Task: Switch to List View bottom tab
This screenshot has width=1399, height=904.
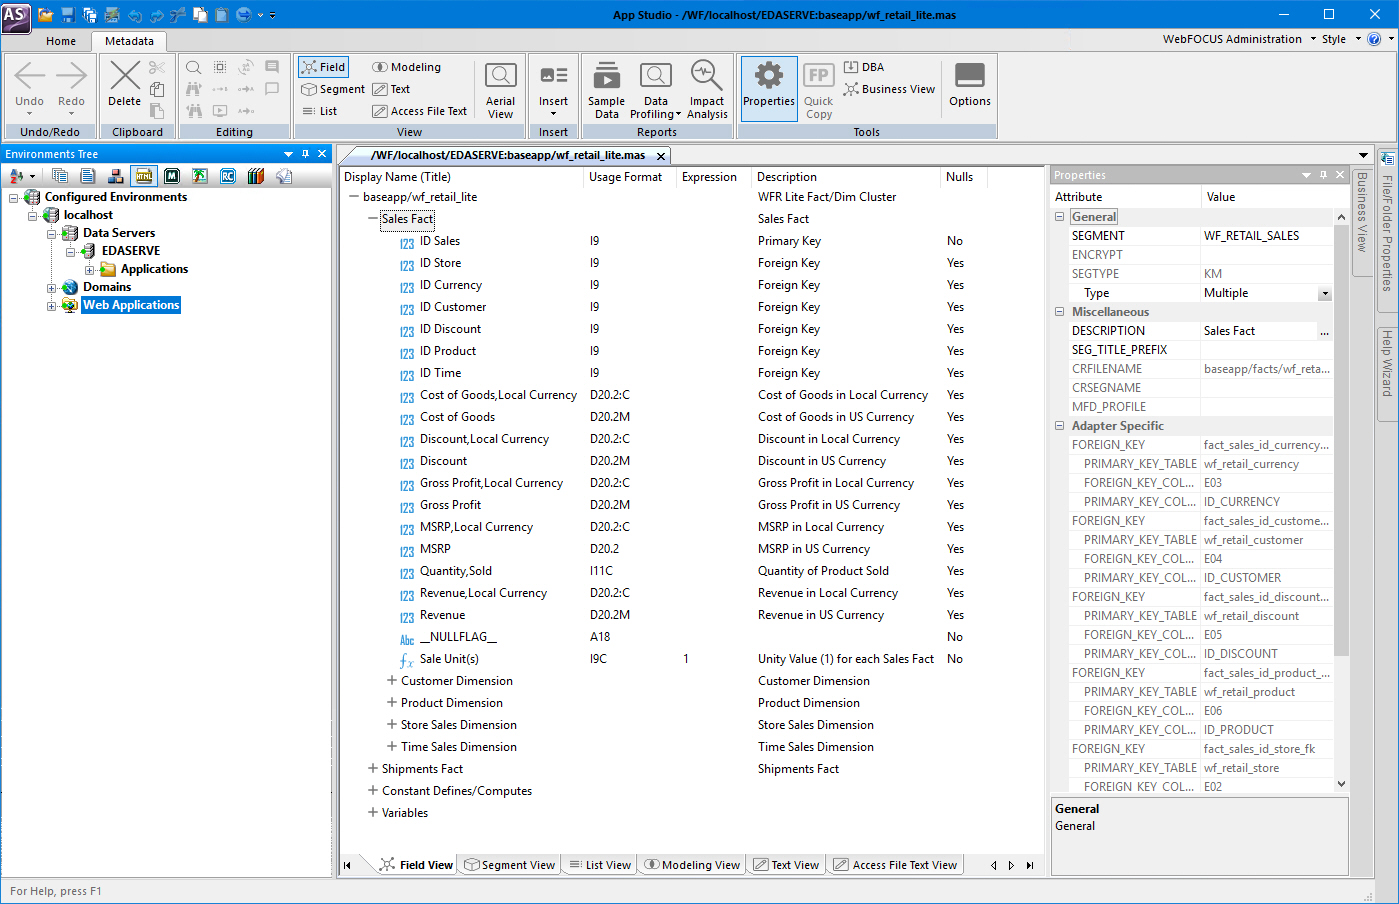Action: pyautogui.click(x=600, y=865)
